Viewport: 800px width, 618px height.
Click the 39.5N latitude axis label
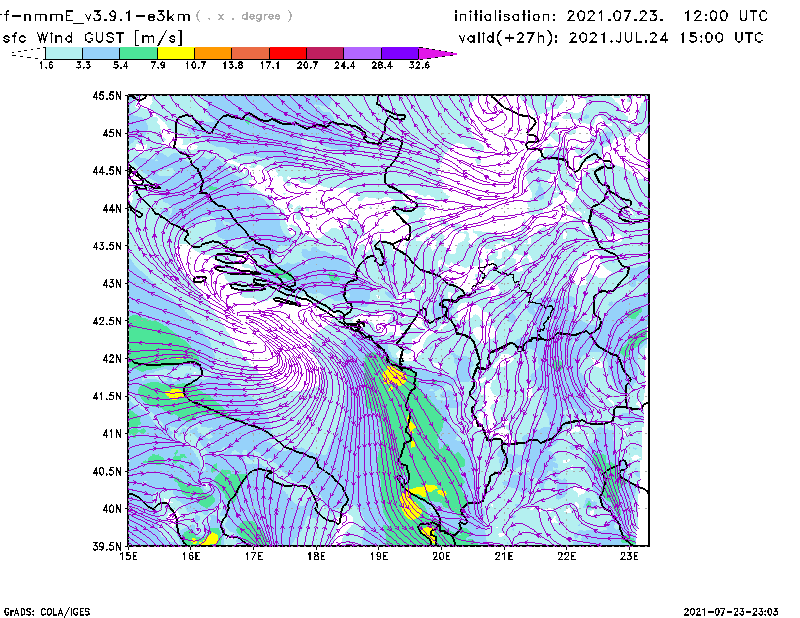[107, 546]
